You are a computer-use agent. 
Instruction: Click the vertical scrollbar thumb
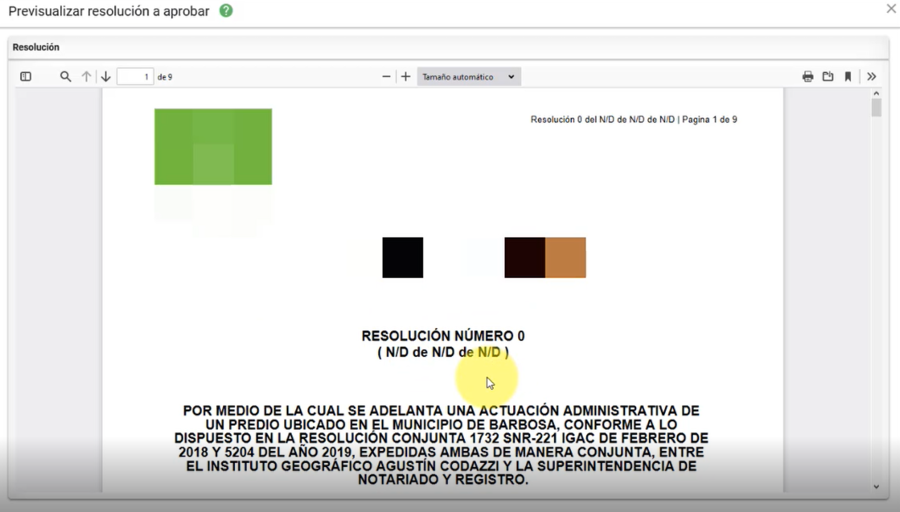tap(876, 109)
